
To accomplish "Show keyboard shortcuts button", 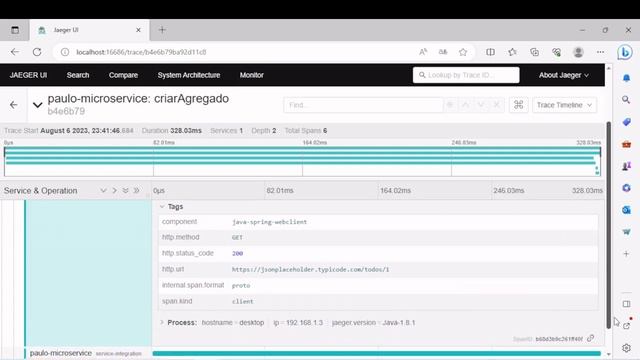I will coord(518,105).
